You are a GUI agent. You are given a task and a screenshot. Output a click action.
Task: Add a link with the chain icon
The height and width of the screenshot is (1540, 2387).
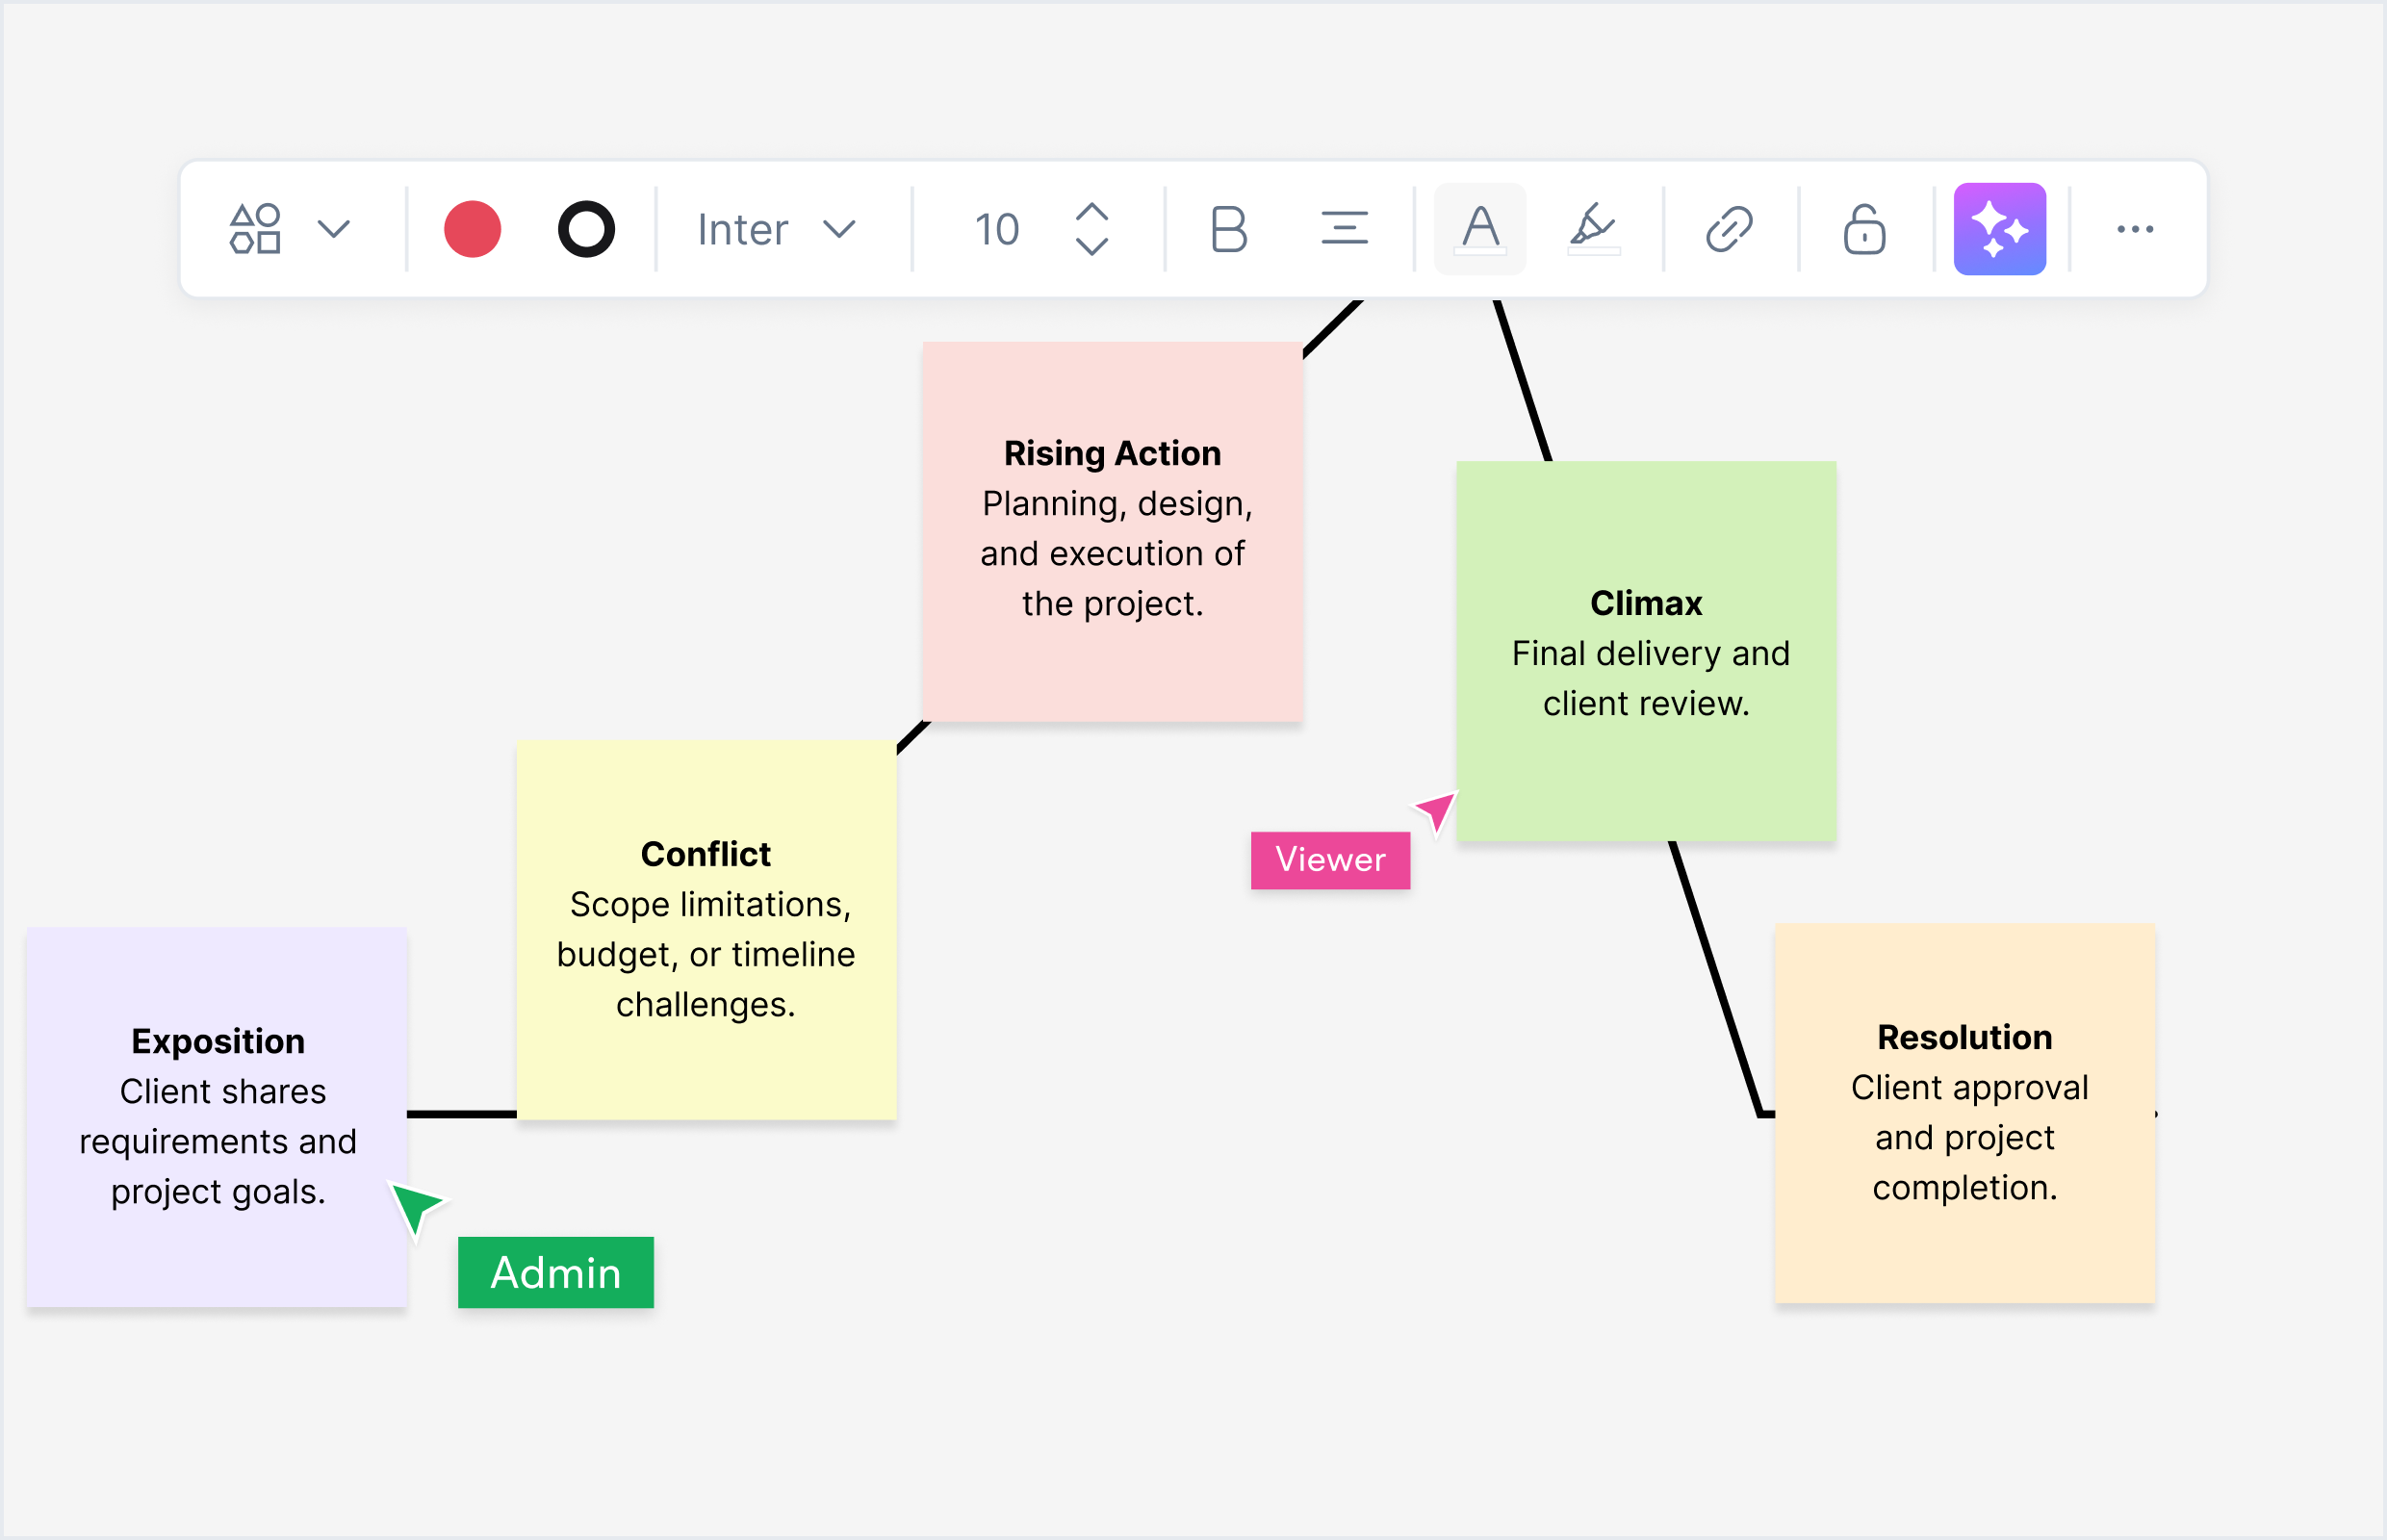[x=1730, y=229]
